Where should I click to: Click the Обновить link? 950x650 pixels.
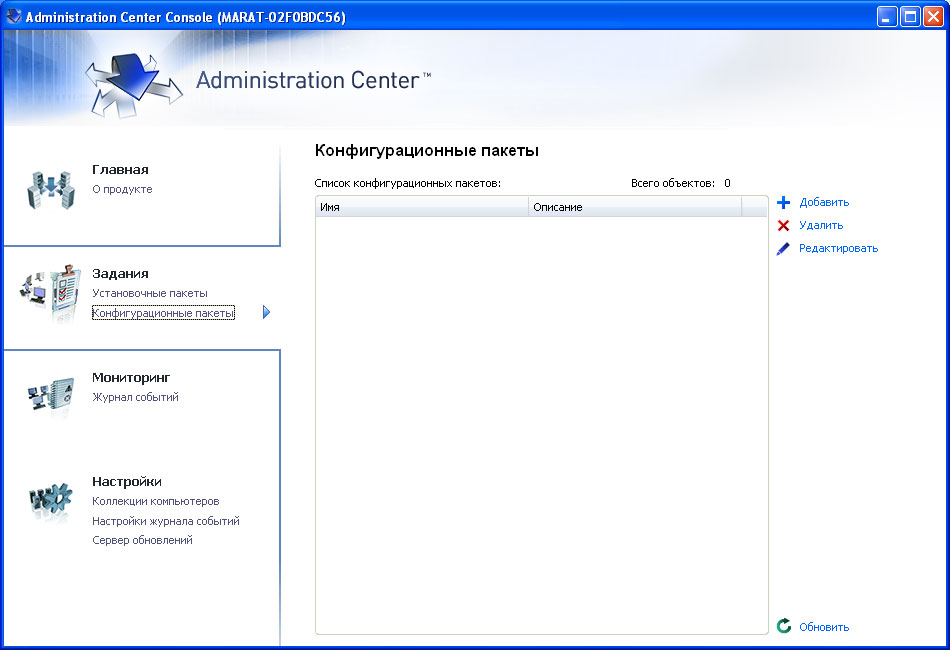(x=824, y=627)
